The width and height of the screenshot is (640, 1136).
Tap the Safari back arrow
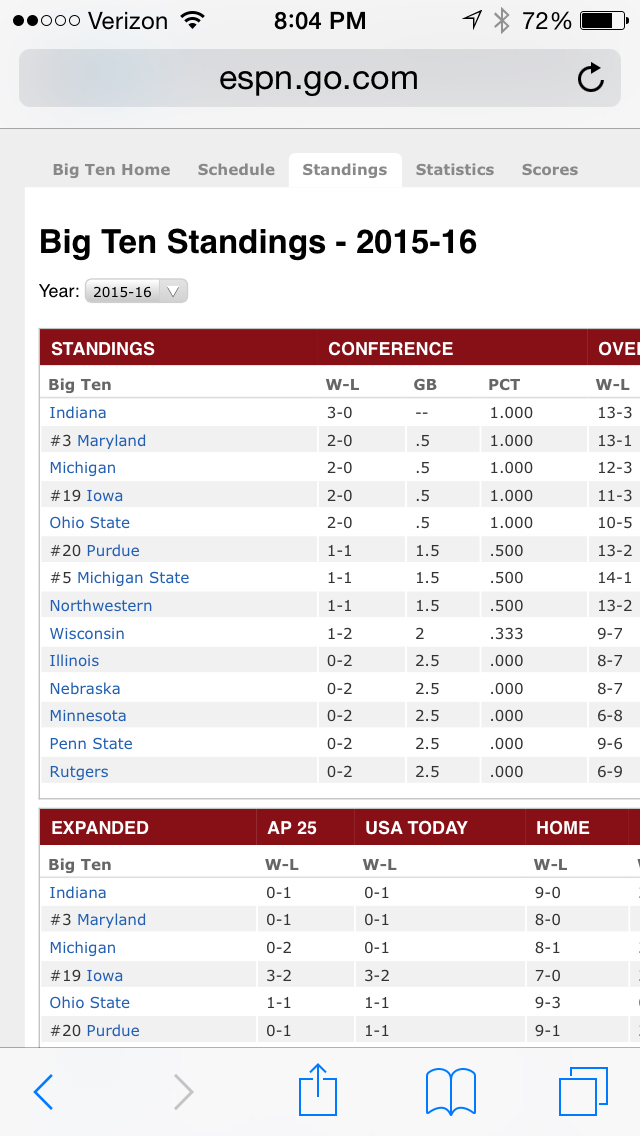43,1091
